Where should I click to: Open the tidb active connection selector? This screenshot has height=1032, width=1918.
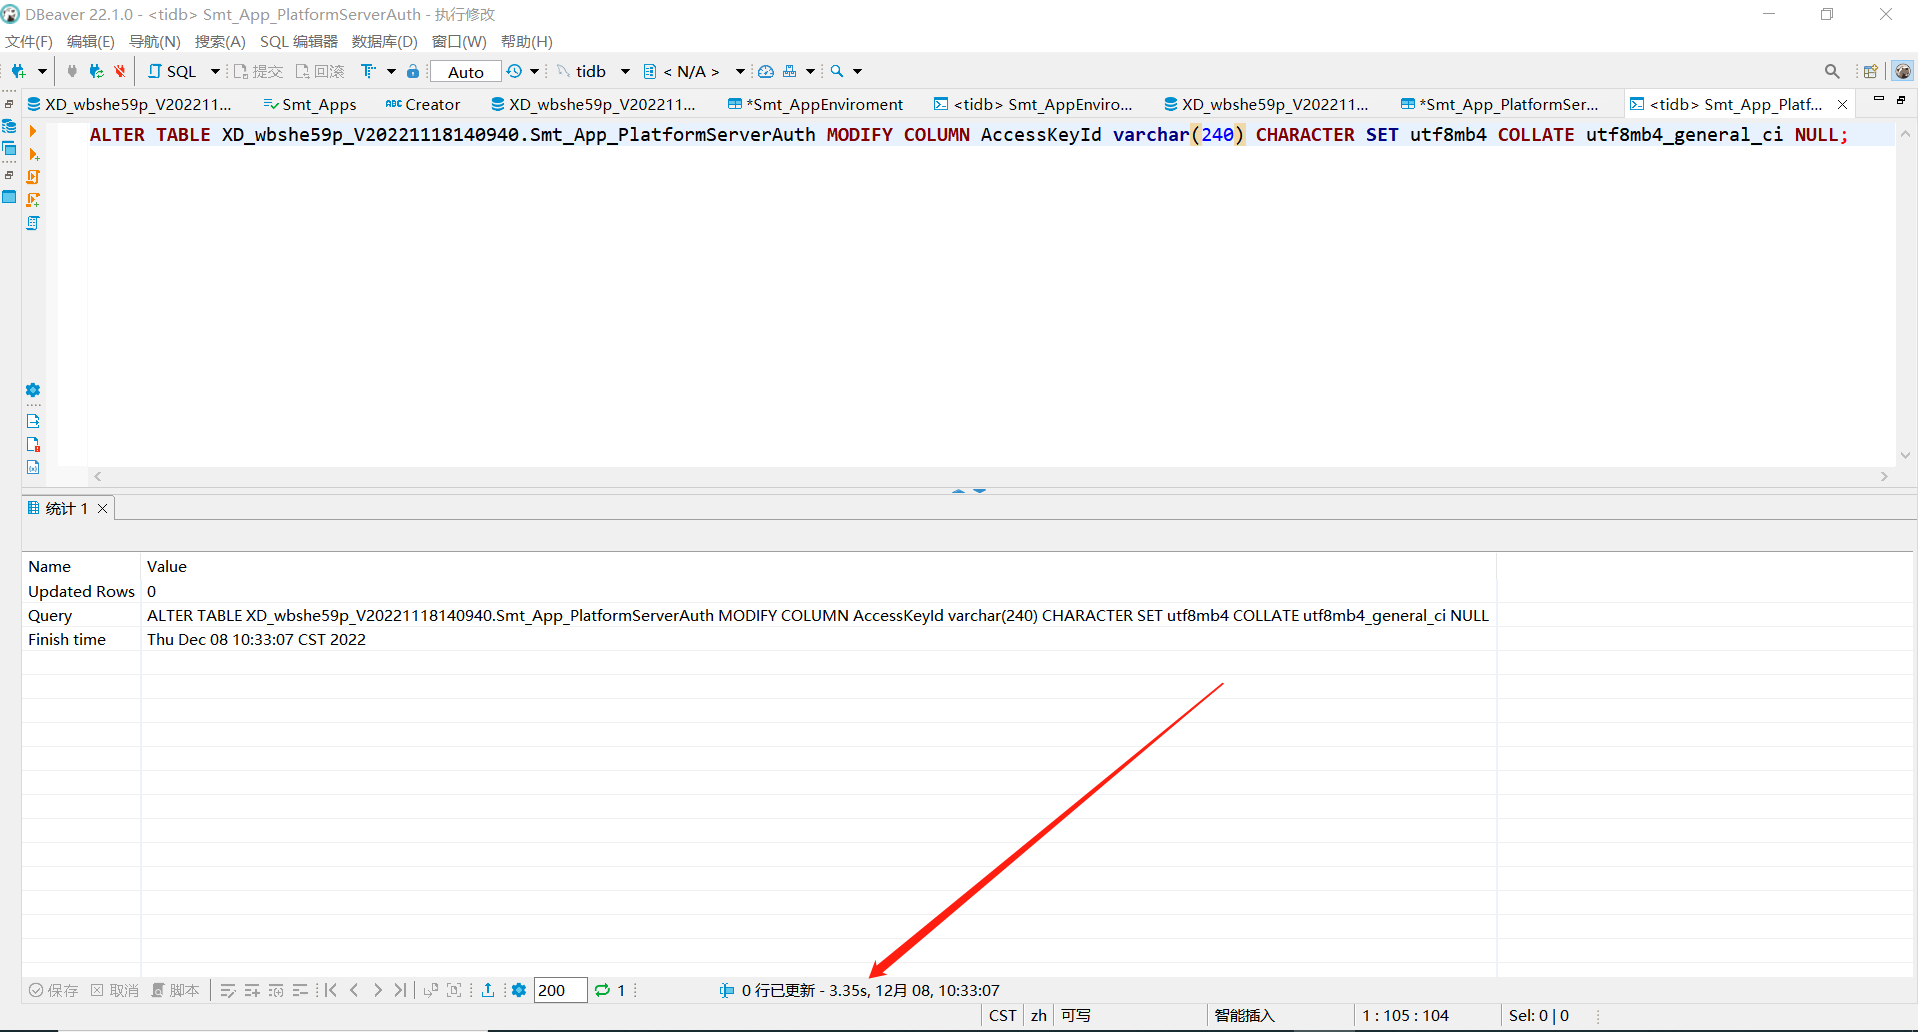click(x=593, y=71)
